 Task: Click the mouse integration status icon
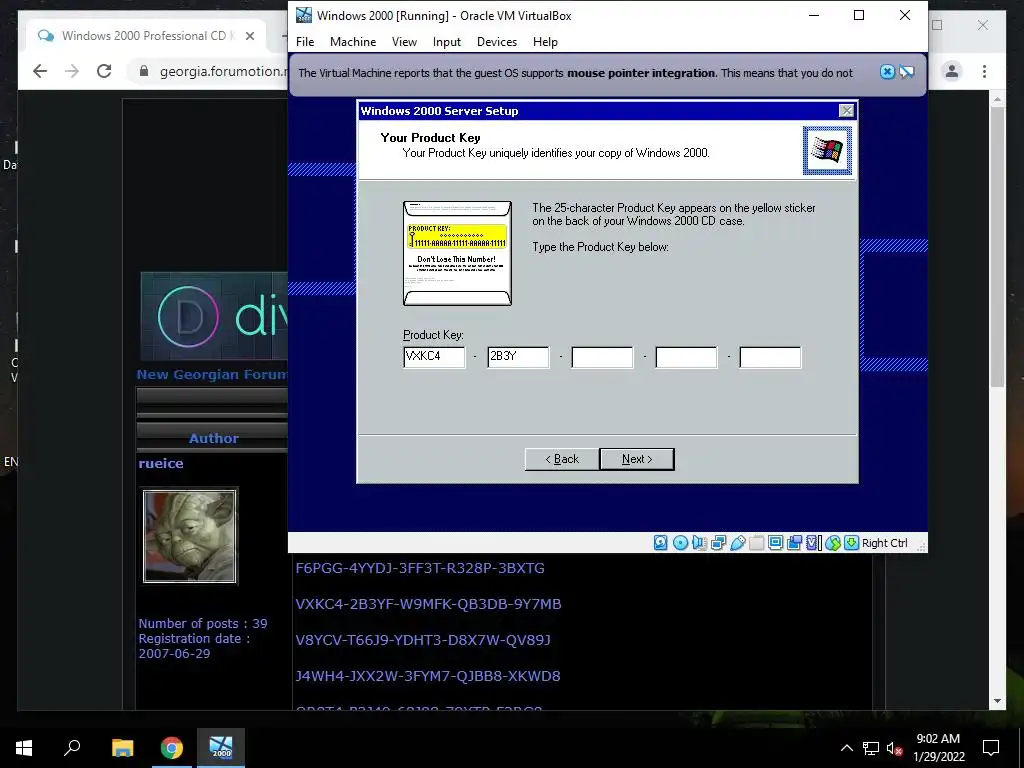[x=833, y=543]
